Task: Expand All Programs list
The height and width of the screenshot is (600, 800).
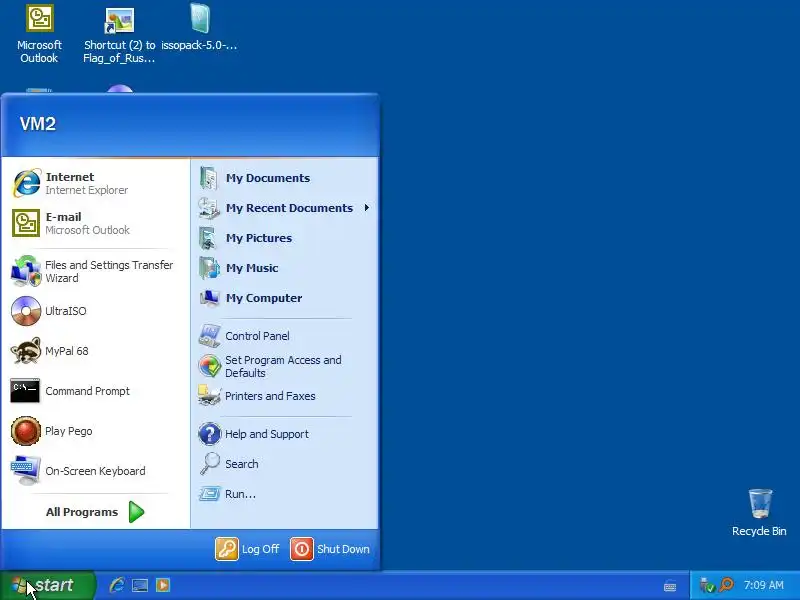Action: tap(95, 512)
